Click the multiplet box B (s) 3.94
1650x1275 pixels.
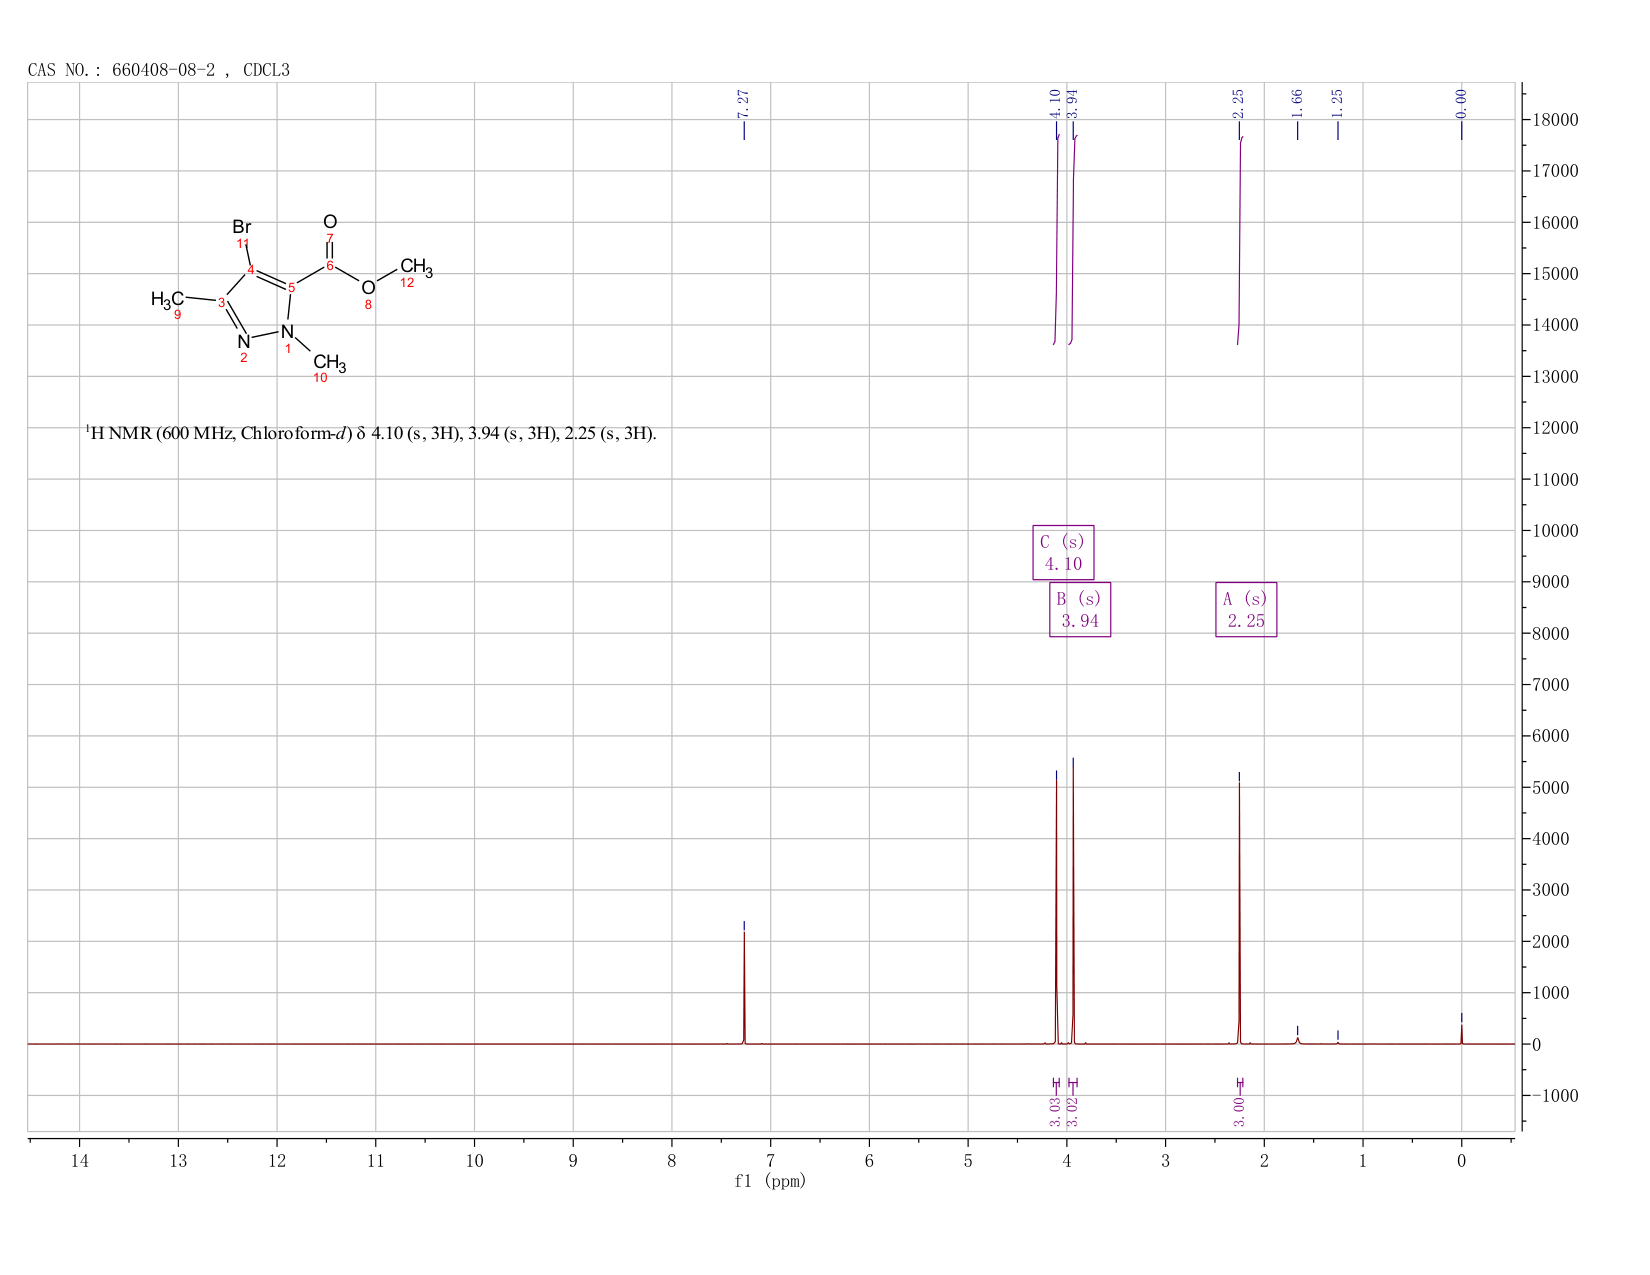coord(1080,609)
